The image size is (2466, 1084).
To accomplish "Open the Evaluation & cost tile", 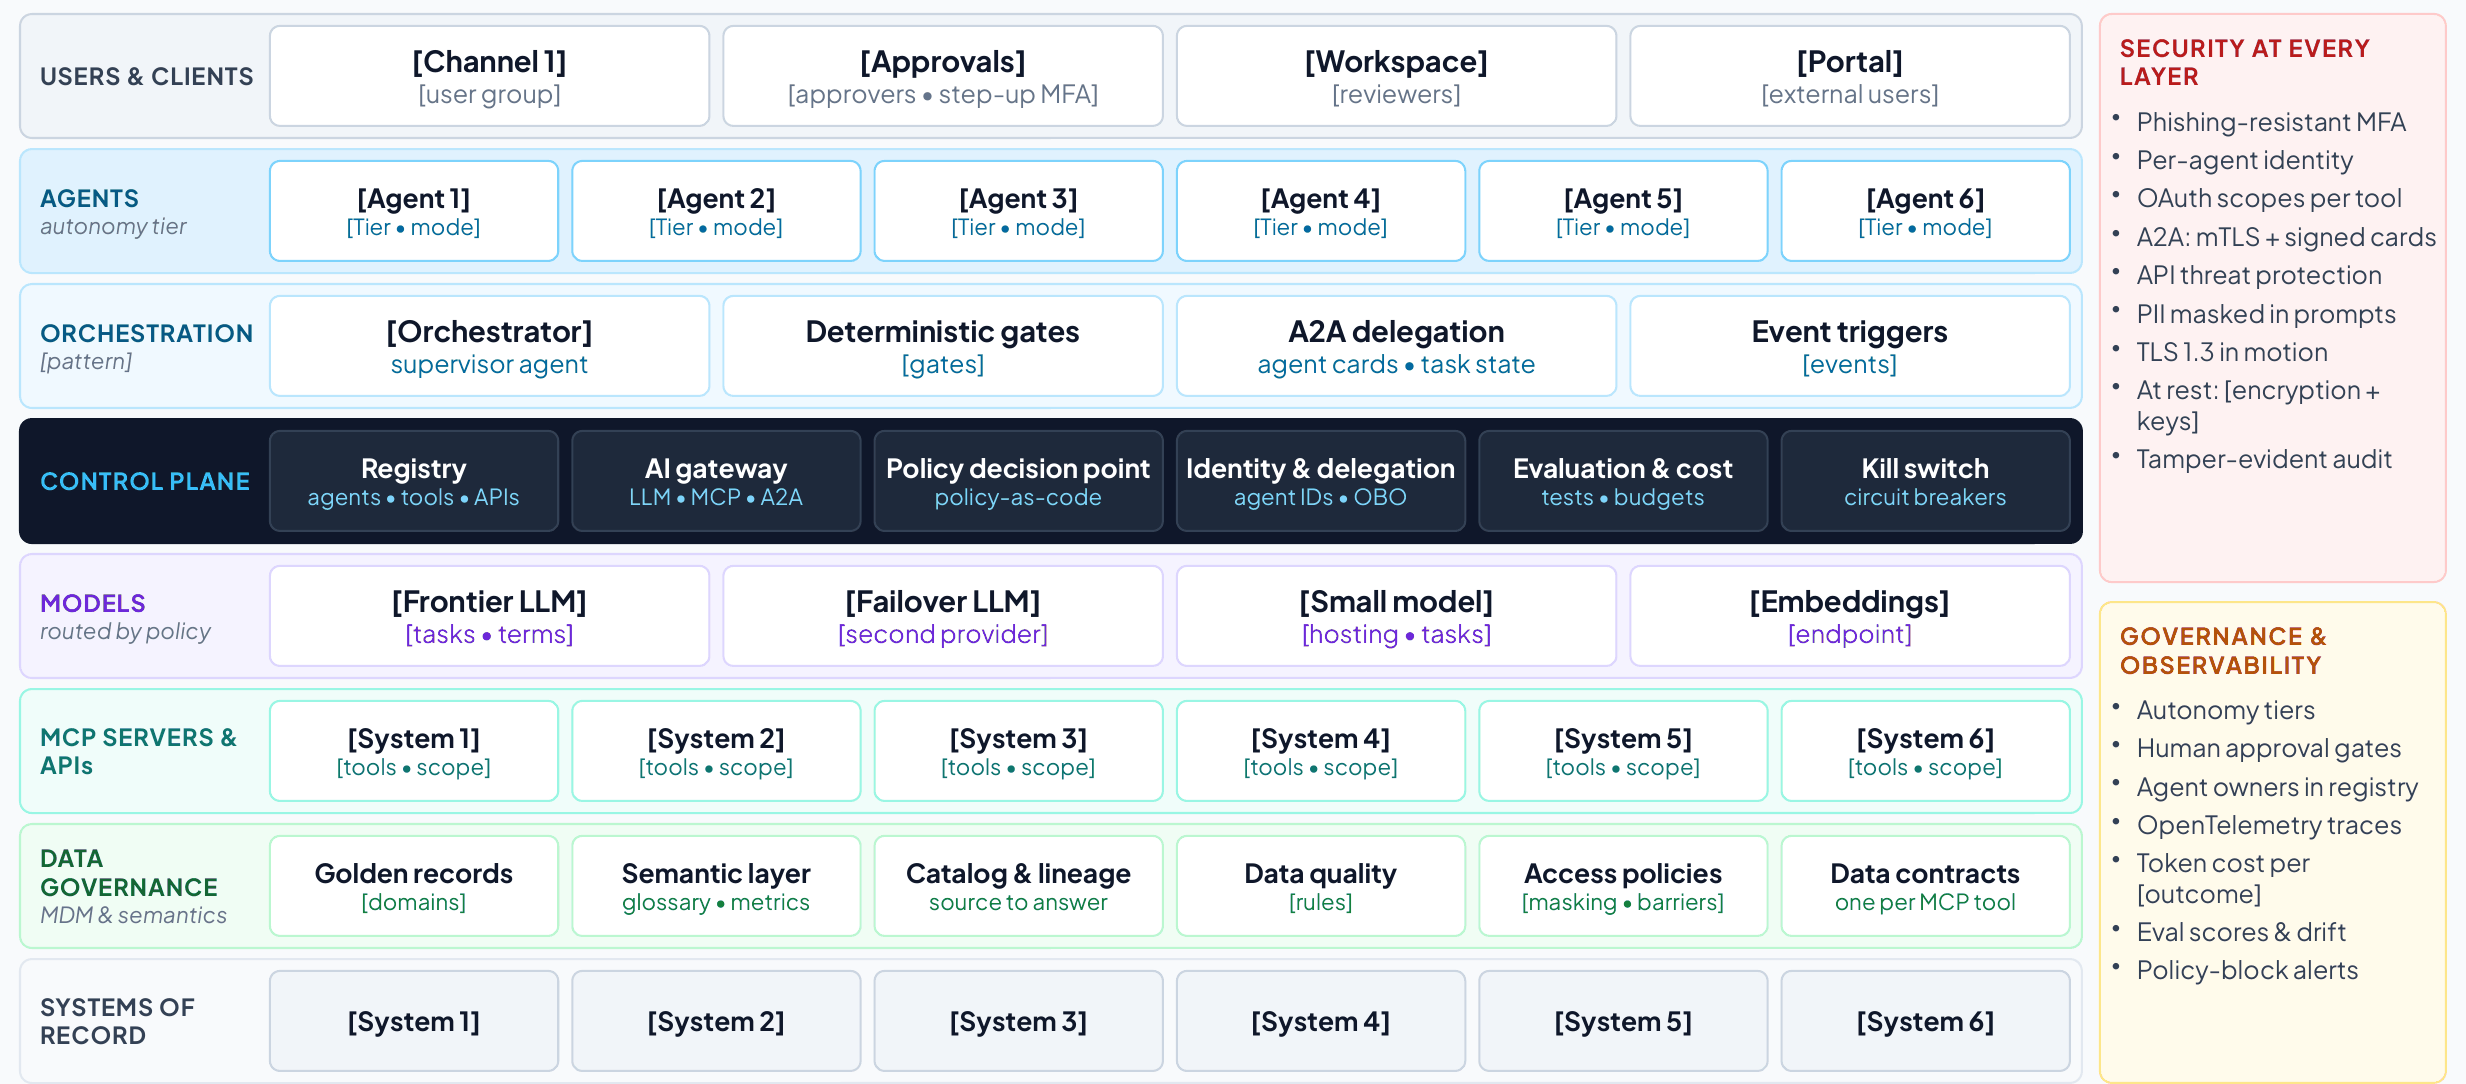I will tap(1623, 481).
